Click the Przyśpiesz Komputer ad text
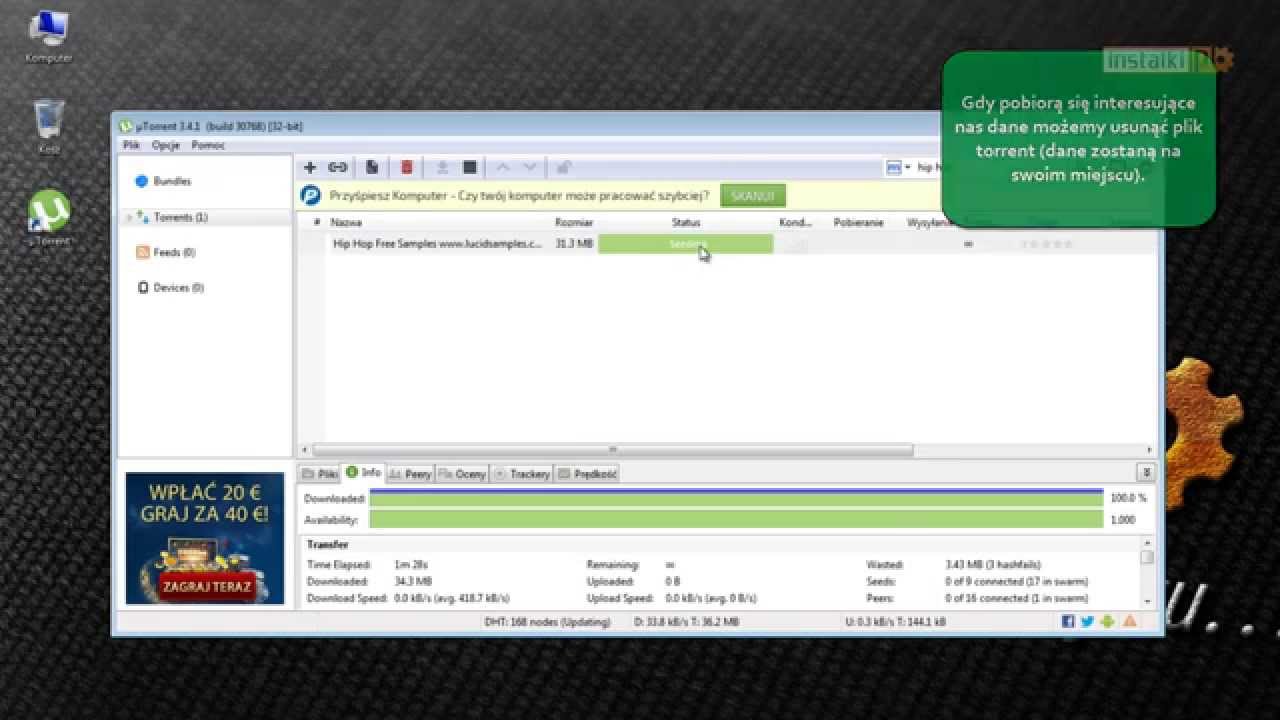Screen dimensions: 1280x720 click(520, 195)
